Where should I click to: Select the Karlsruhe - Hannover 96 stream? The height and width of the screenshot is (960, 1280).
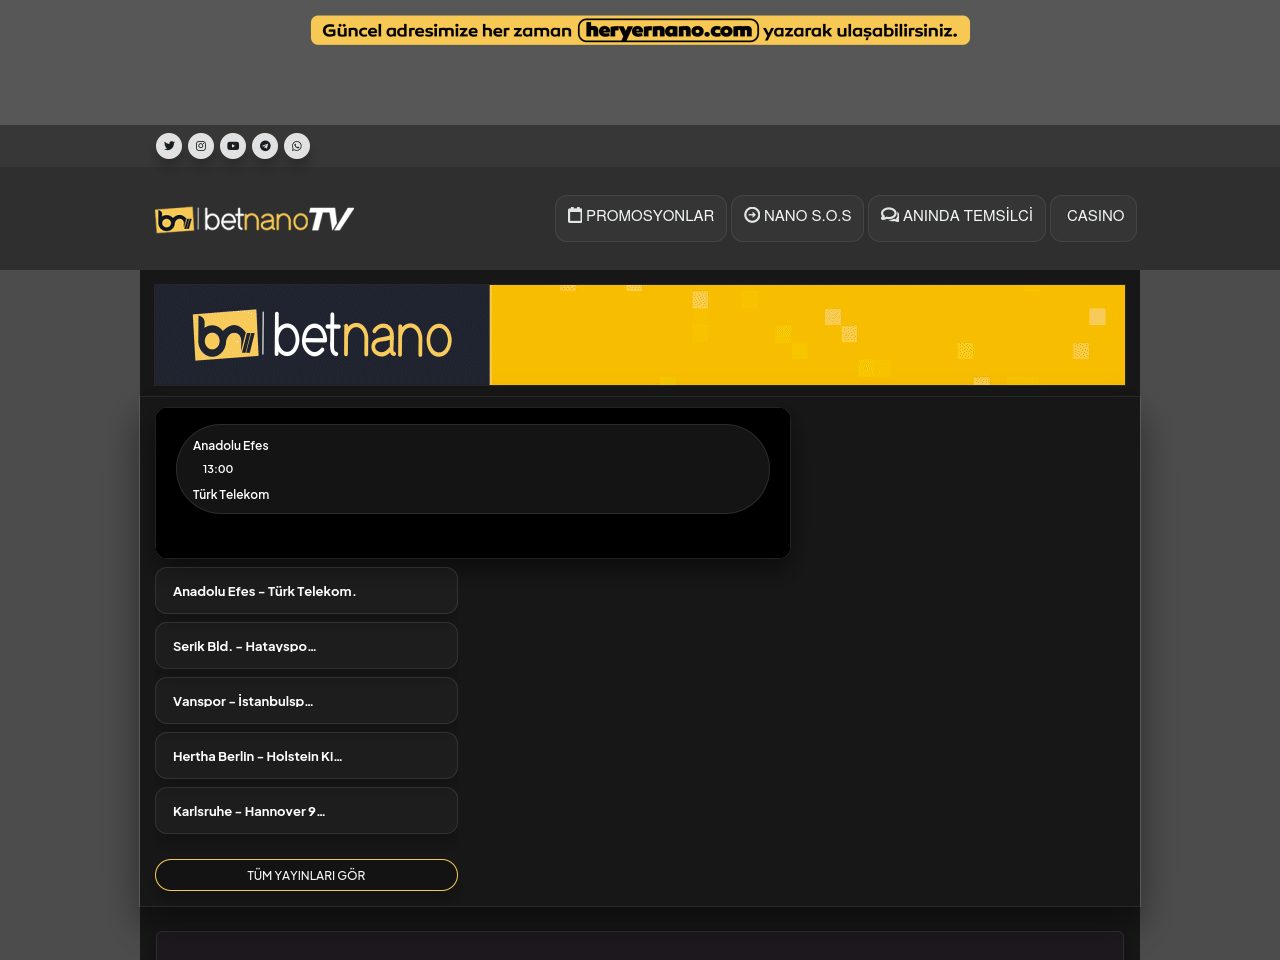(x=306, y=811)
